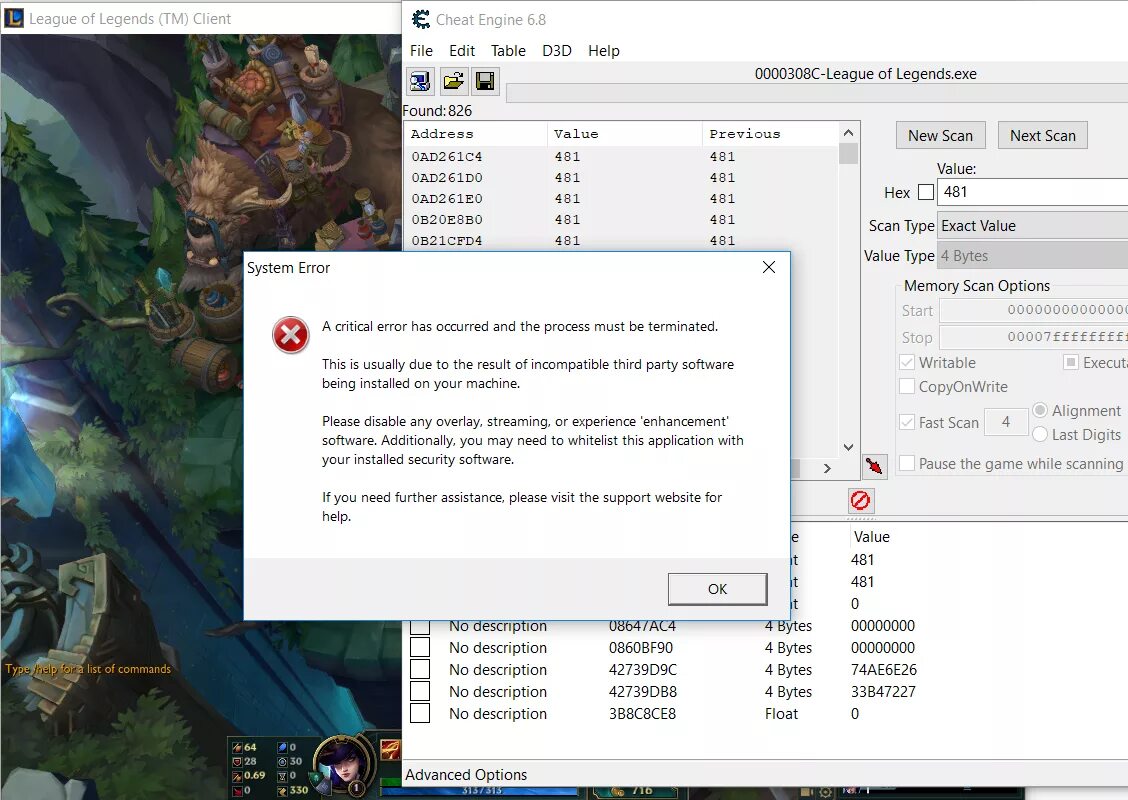
Task: Click the floppy disk save icon
Action: click(486, 81)
